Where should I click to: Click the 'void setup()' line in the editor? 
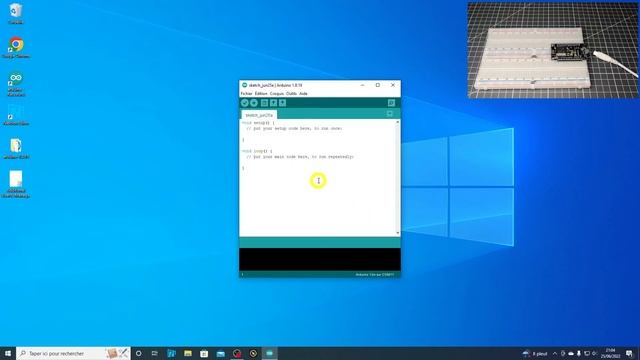pyautogui.click(x=258, y=123)
